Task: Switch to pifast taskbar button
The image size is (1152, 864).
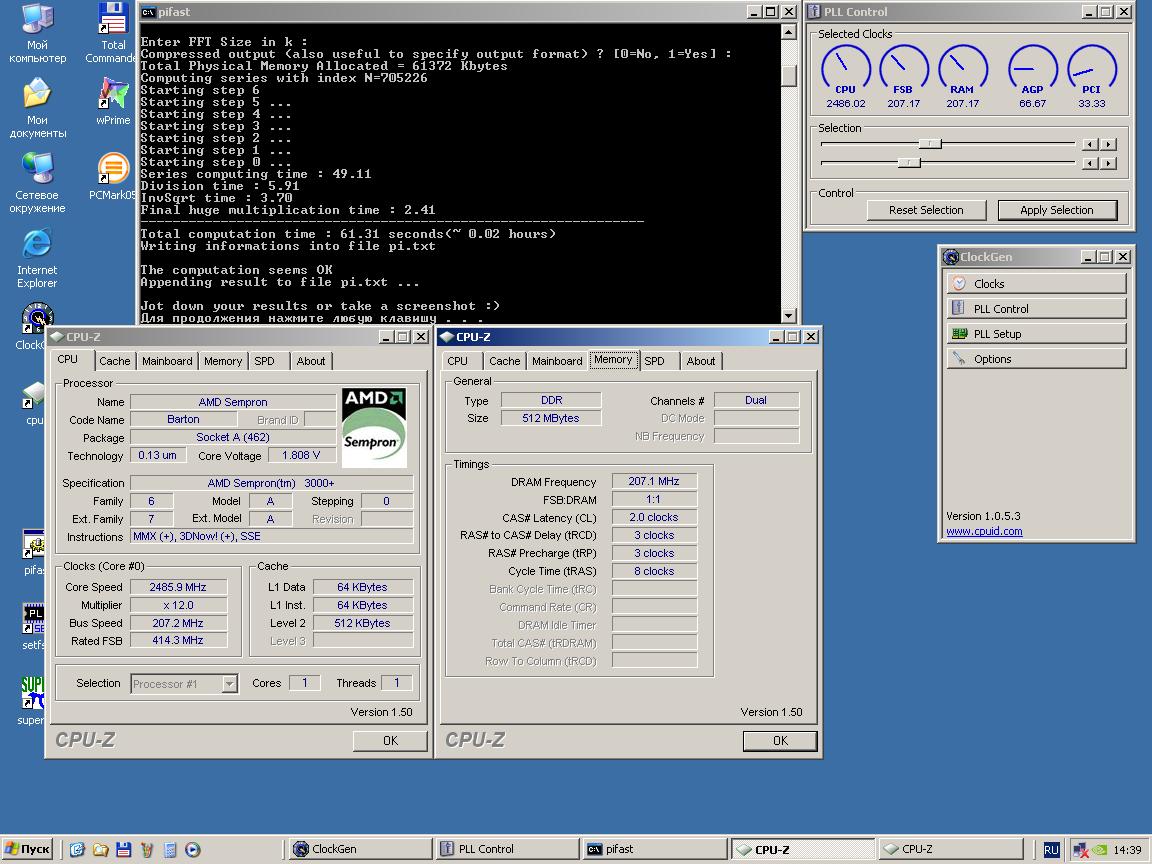Action: 655,849
